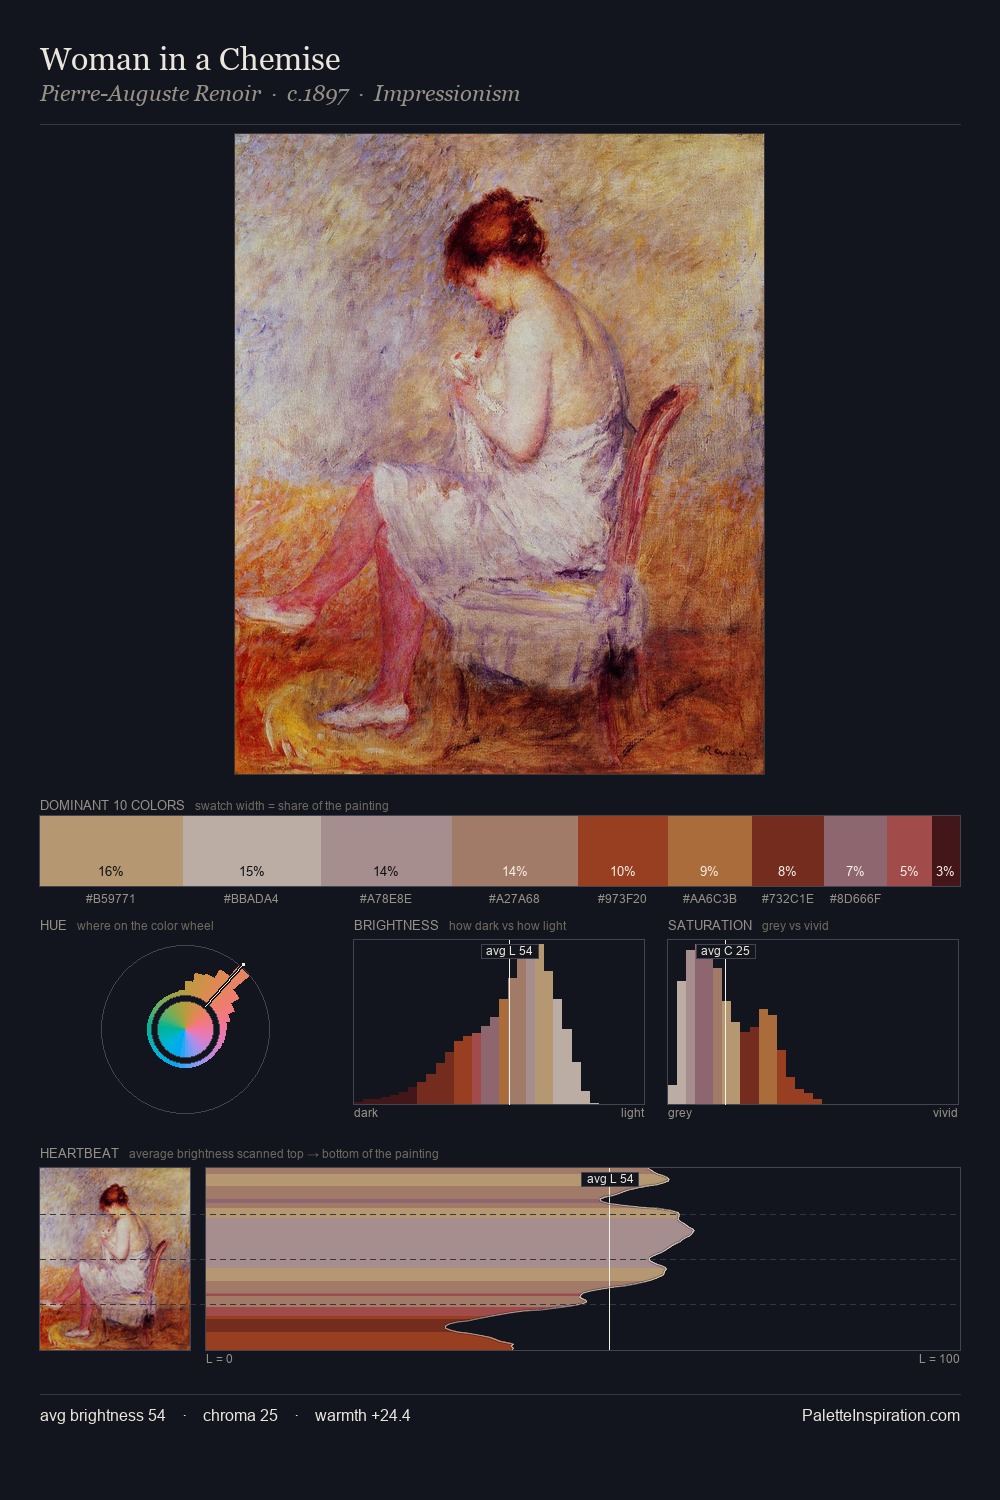Open the main Woman in a Chemise painting
The width and height of the screenshot is (1000, 1500).
499,454
